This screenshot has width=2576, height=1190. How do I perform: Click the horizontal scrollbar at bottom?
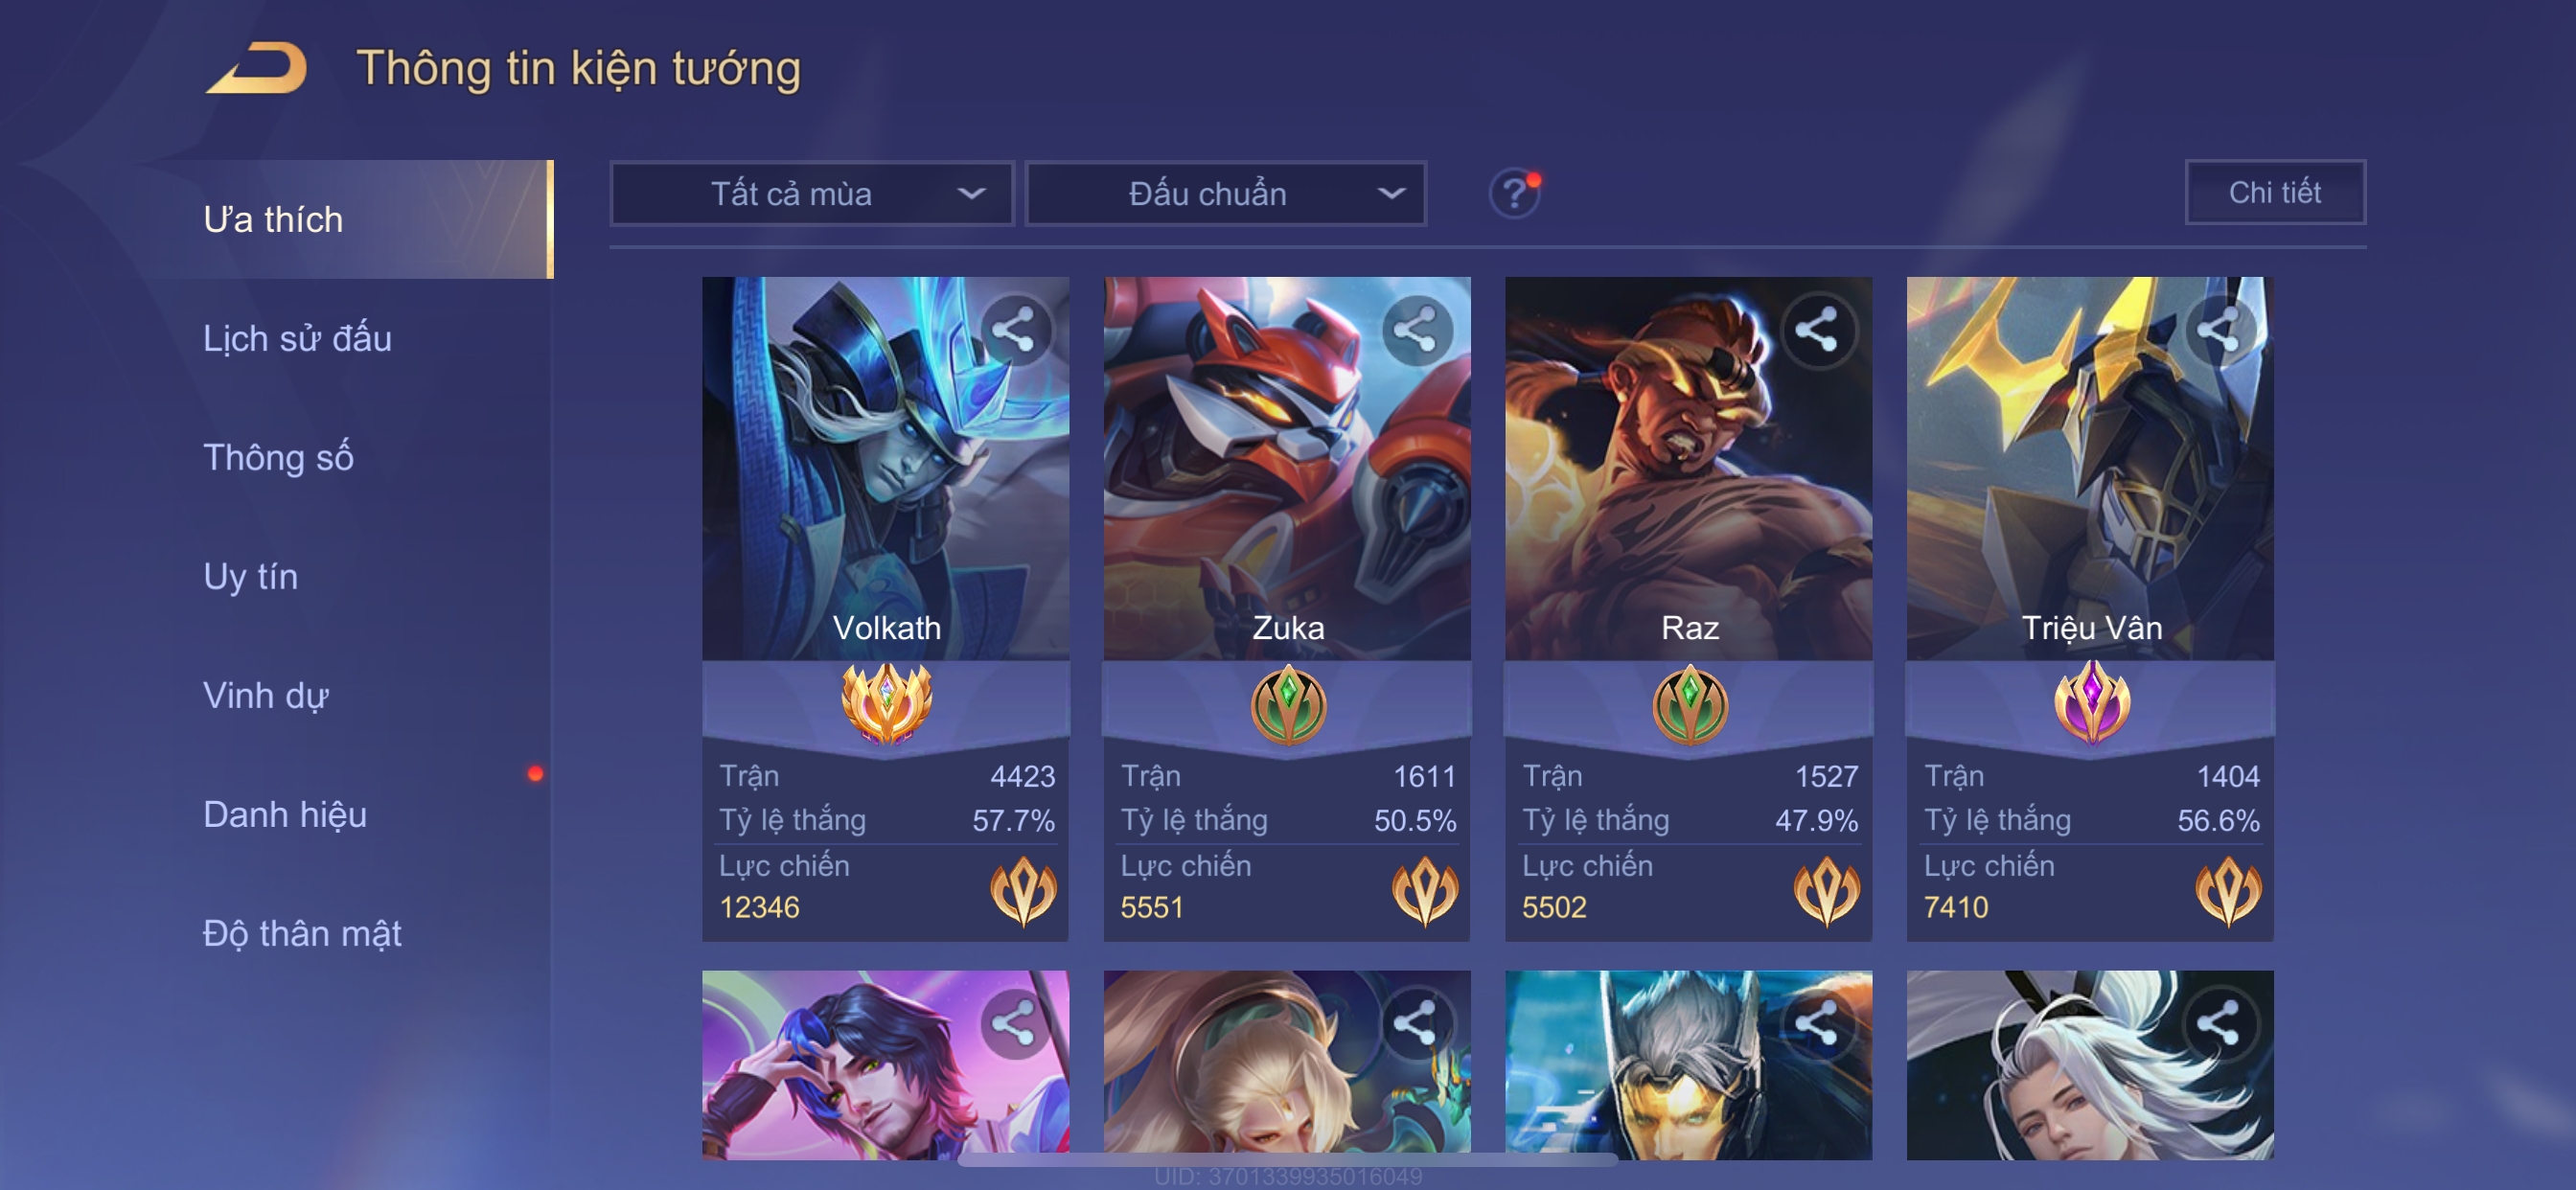point(1287,1159)
